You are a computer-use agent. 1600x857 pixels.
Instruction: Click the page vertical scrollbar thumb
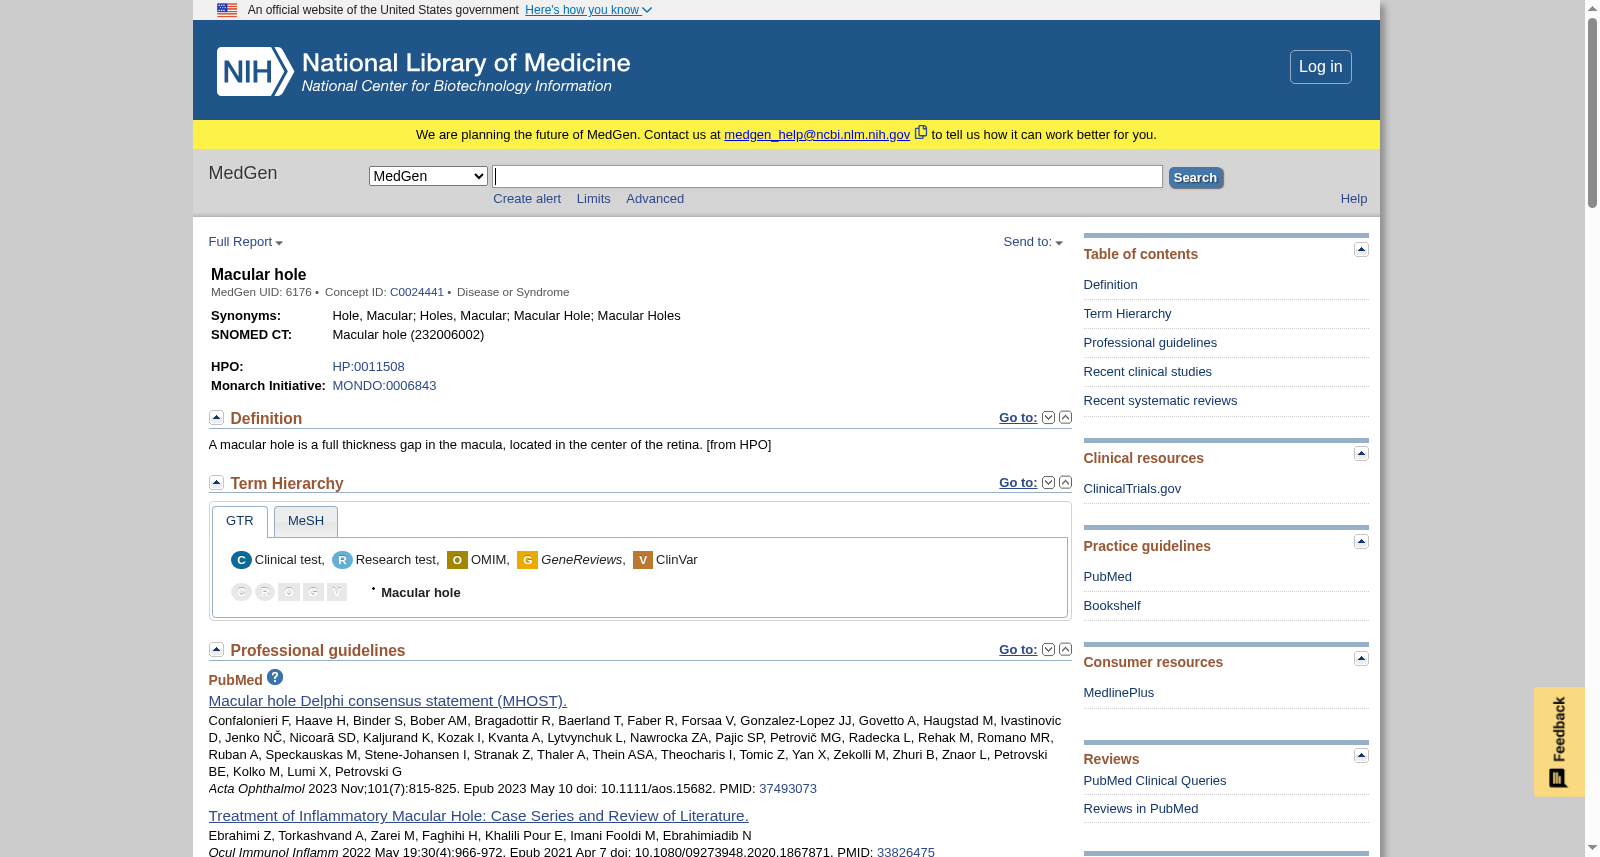pos(1592,112)
